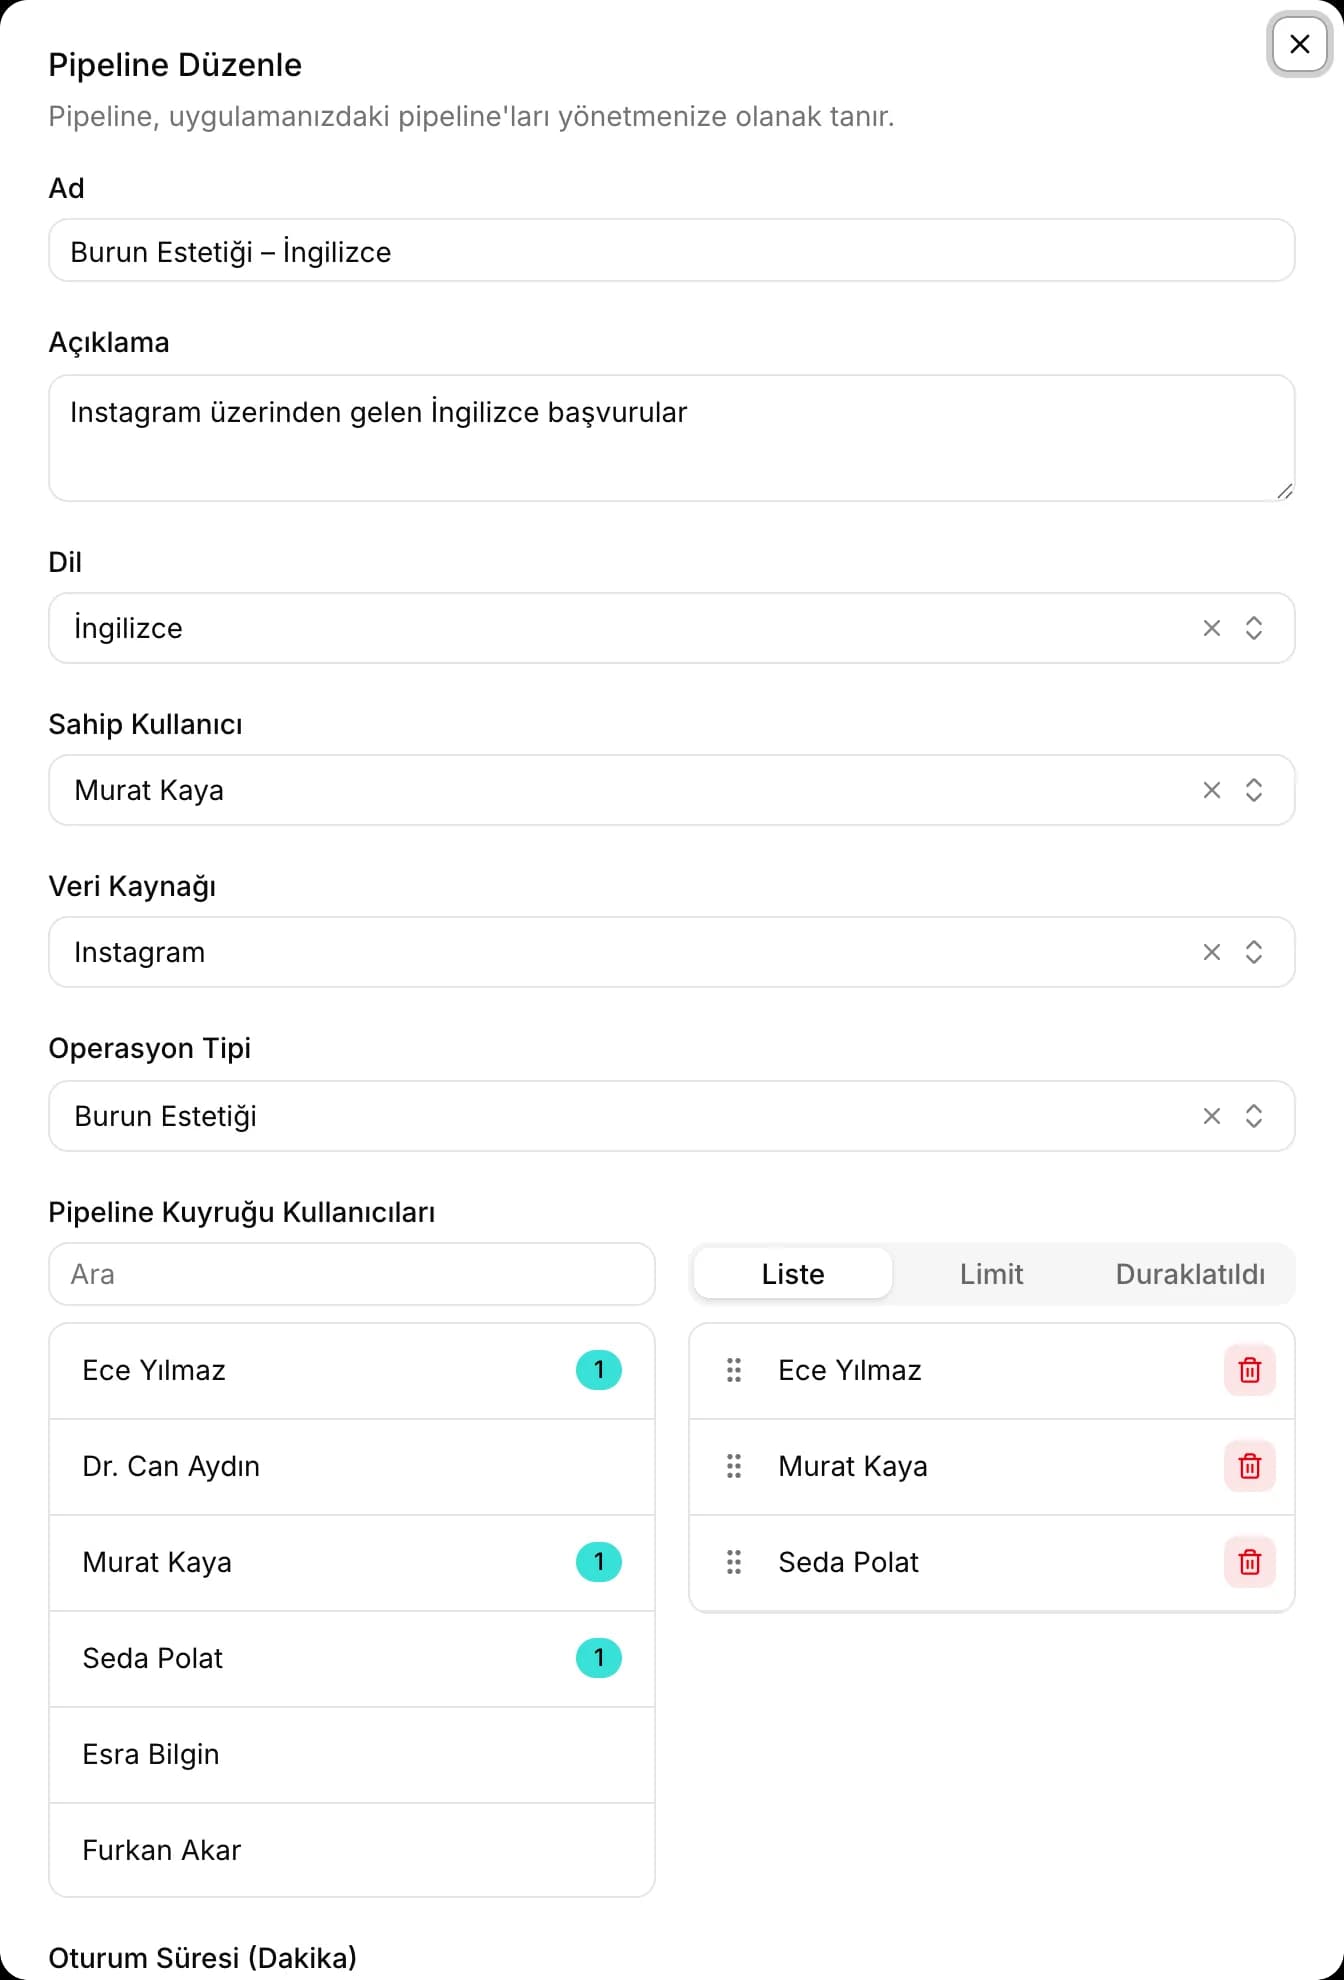Close the Pipeline Düzenle dialog
Viewport: 1344px width, 1980px height.
(x=1299, y=44)
